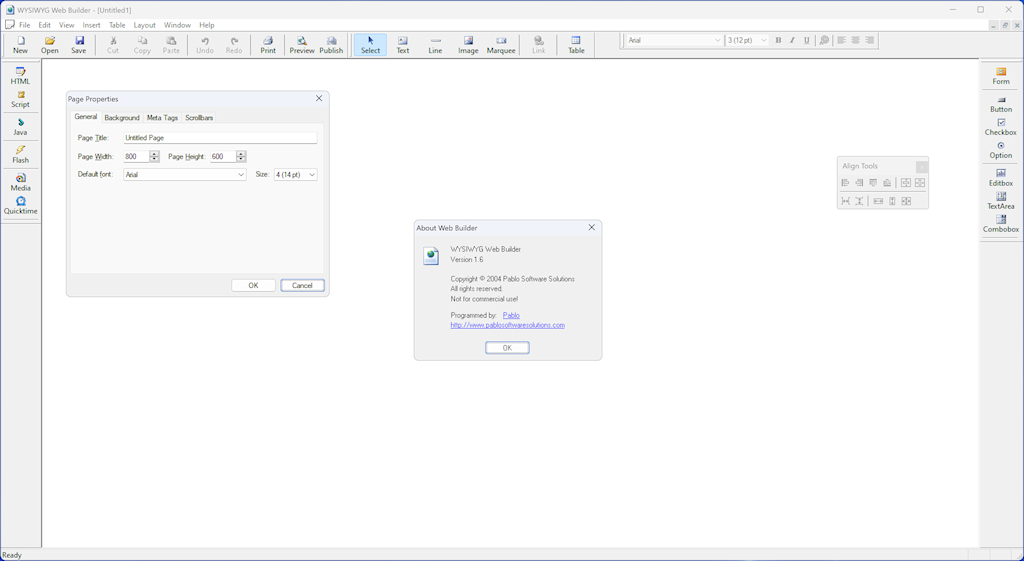
Task: Click the Editbox form tool
Action: [x=1000, y=178]
